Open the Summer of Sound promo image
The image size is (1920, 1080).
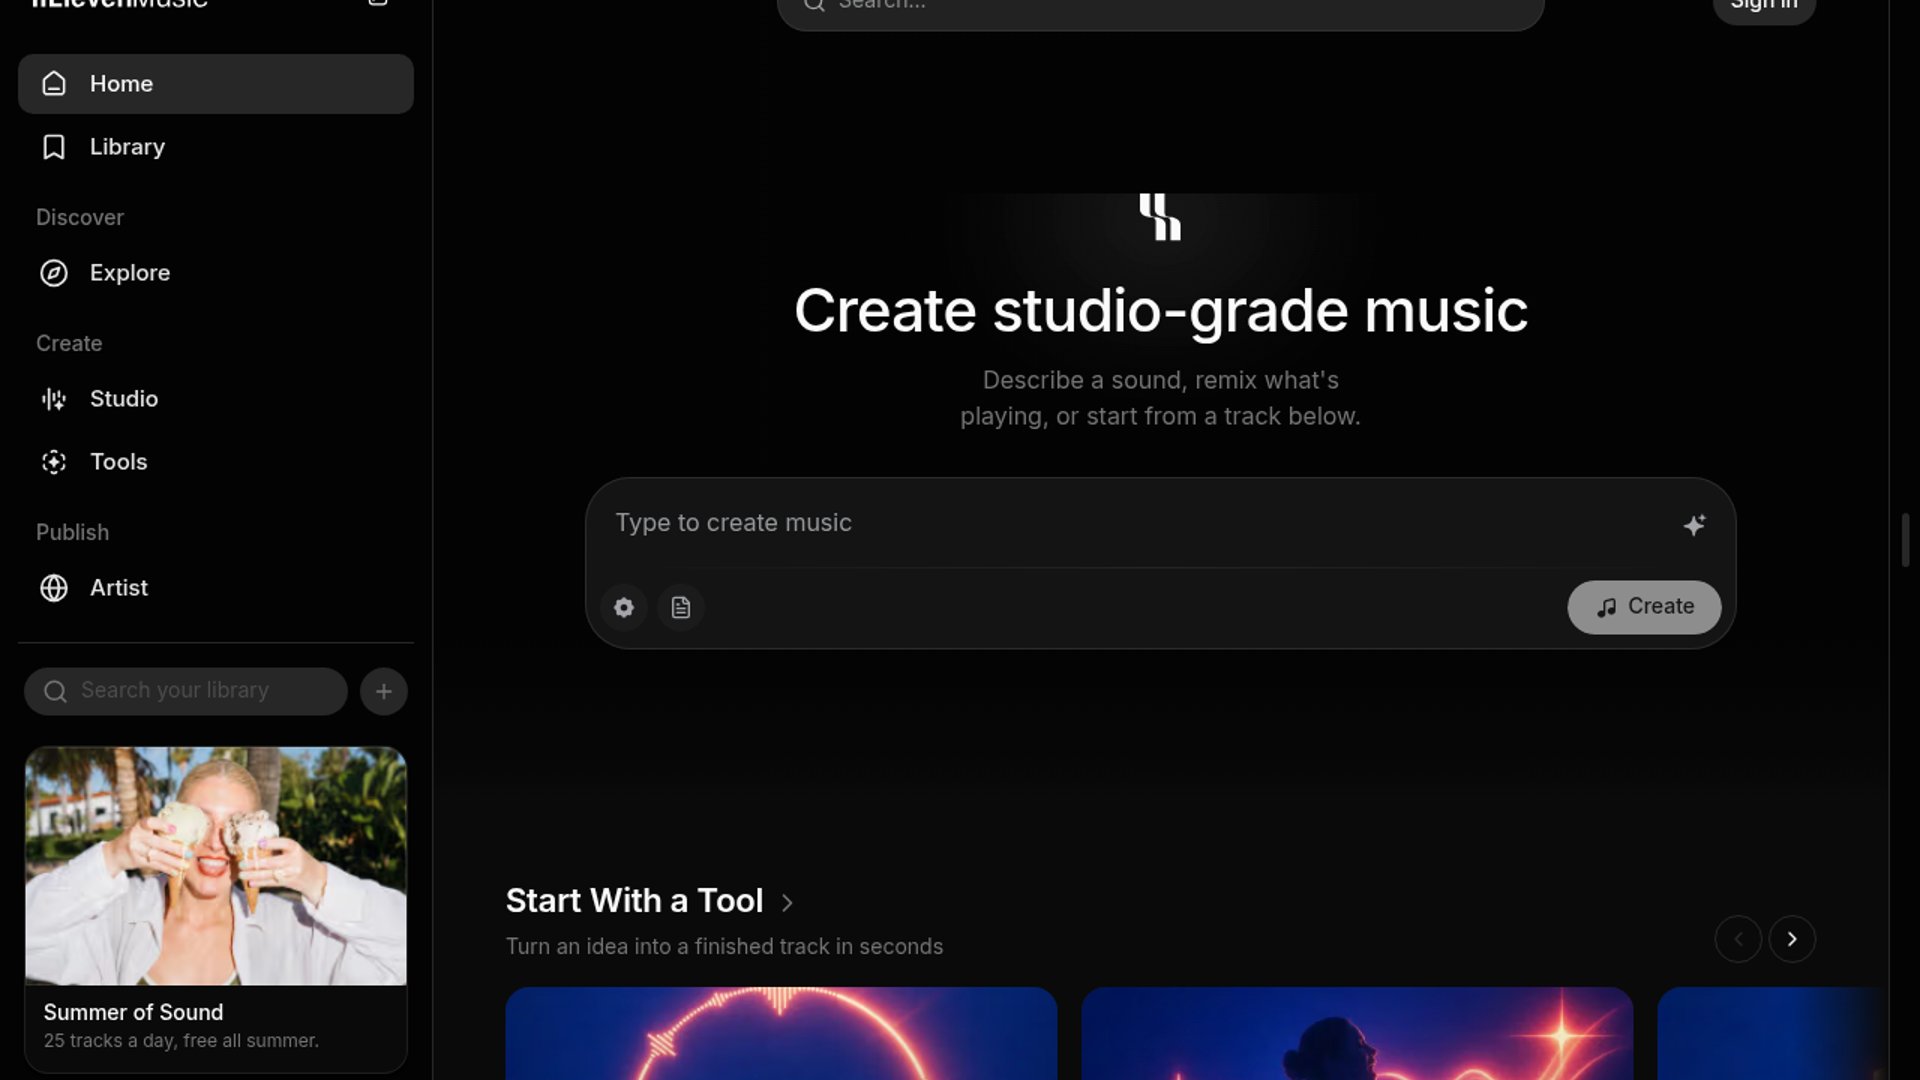point(216,866)
